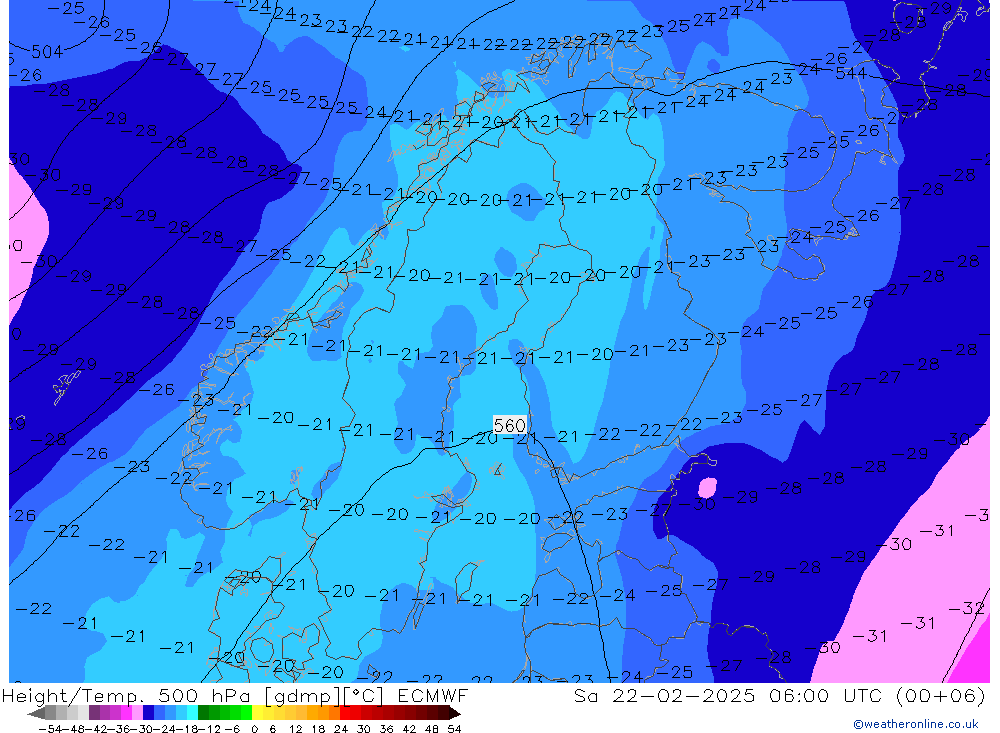Click the Sa 22-02-2025 06:00 UTC date

(x=730, y=695)
